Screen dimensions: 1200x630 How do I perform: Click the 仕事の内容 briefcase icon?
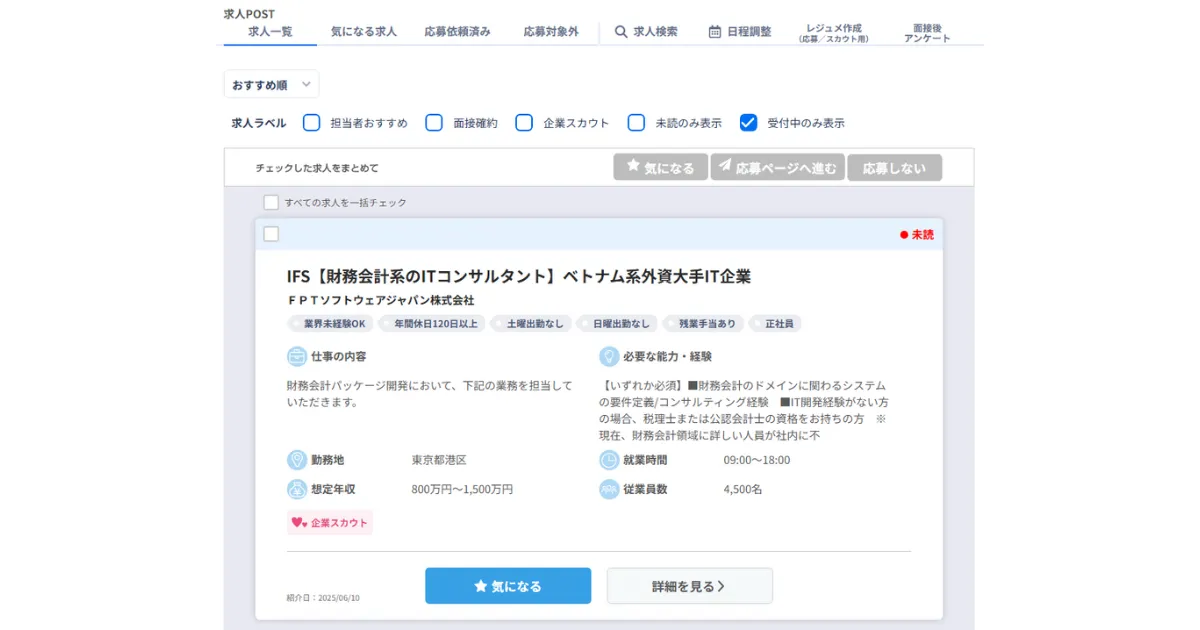pos(297,356)
